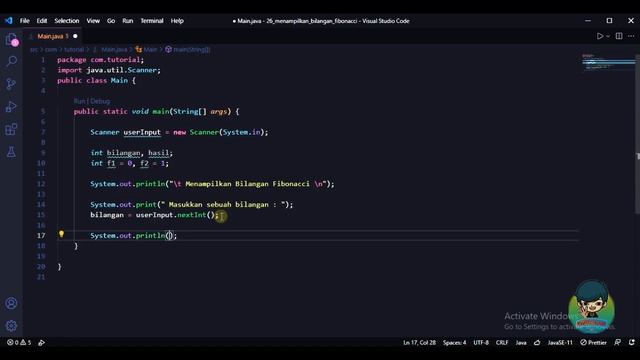Click the com.tutorial package name
Image resolution: width=640 pixels, height=360 pixels.
115,60
